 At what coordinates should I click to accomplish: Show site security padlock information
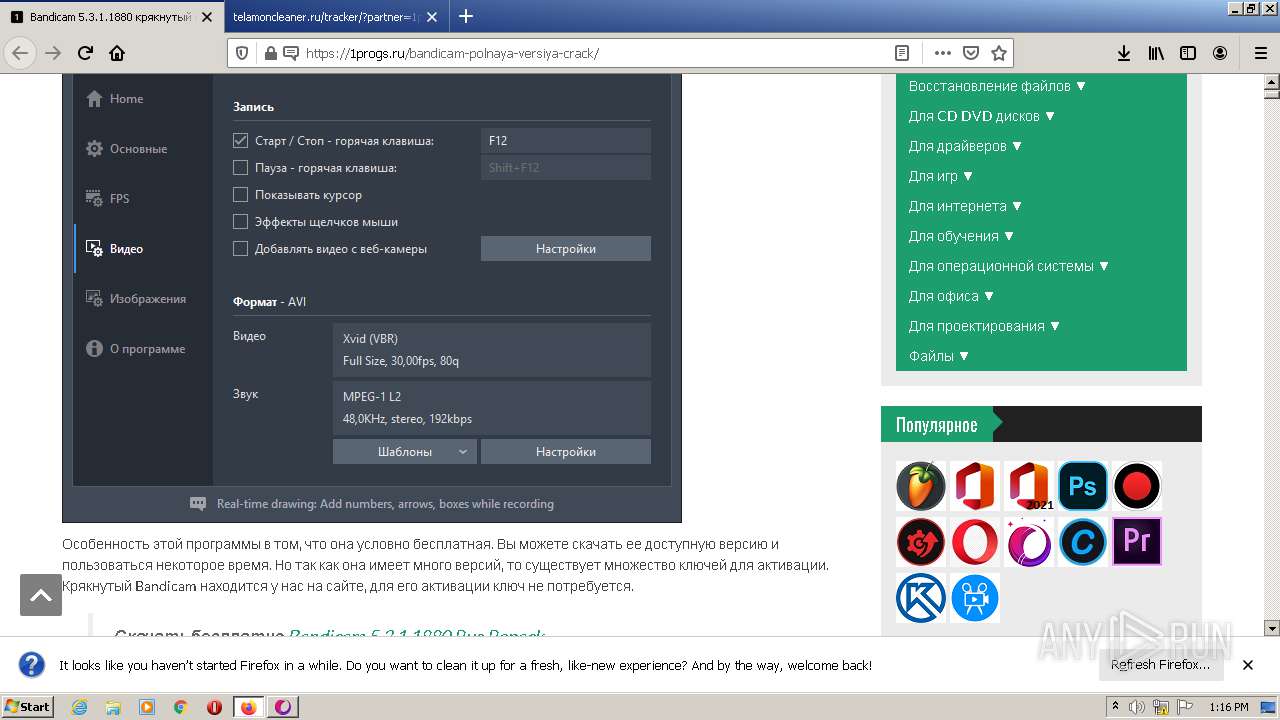pyautogui.click(x=269, y=53)
